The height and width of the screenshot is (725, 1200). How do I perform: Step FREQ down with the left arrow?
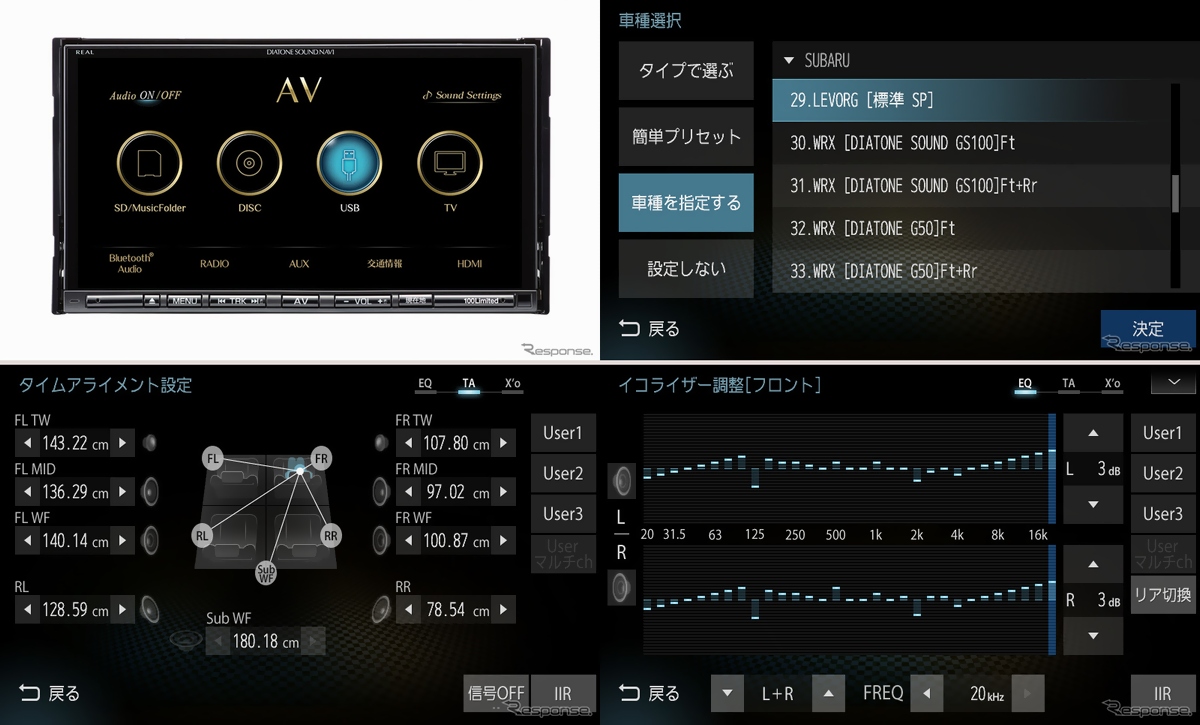click(927, 693)
